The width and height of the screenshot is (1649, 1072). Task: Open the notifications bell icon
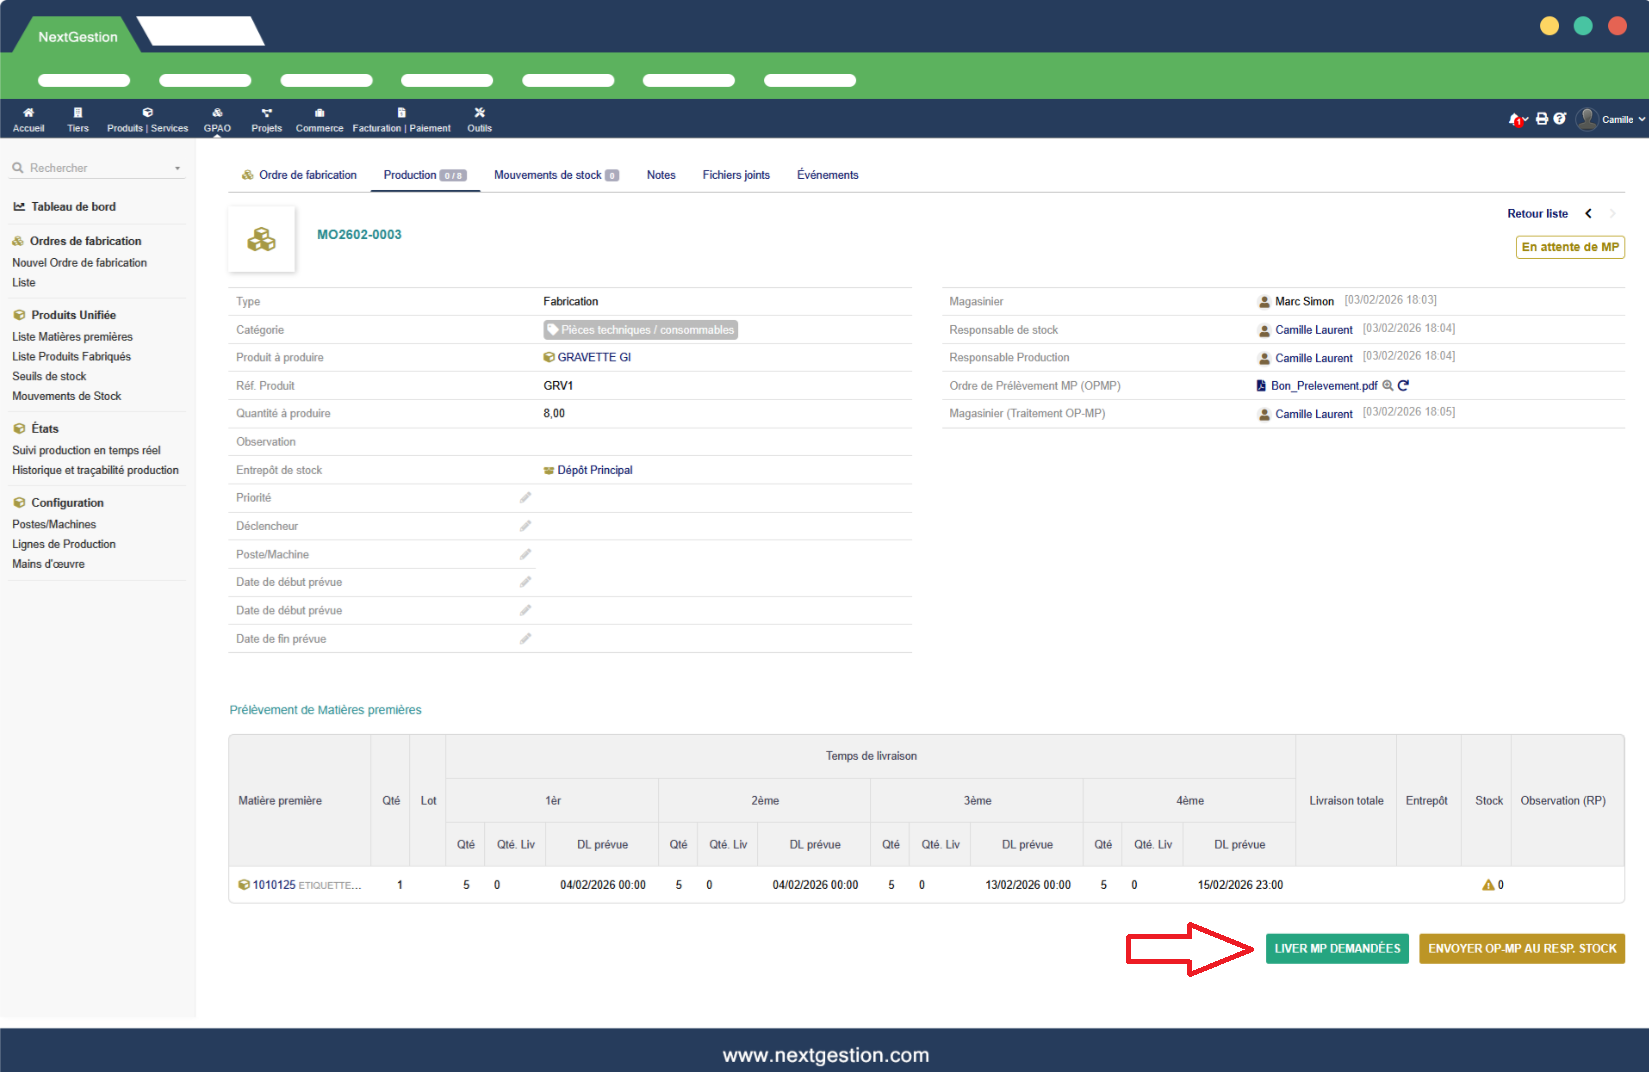tap(1516, 119)
